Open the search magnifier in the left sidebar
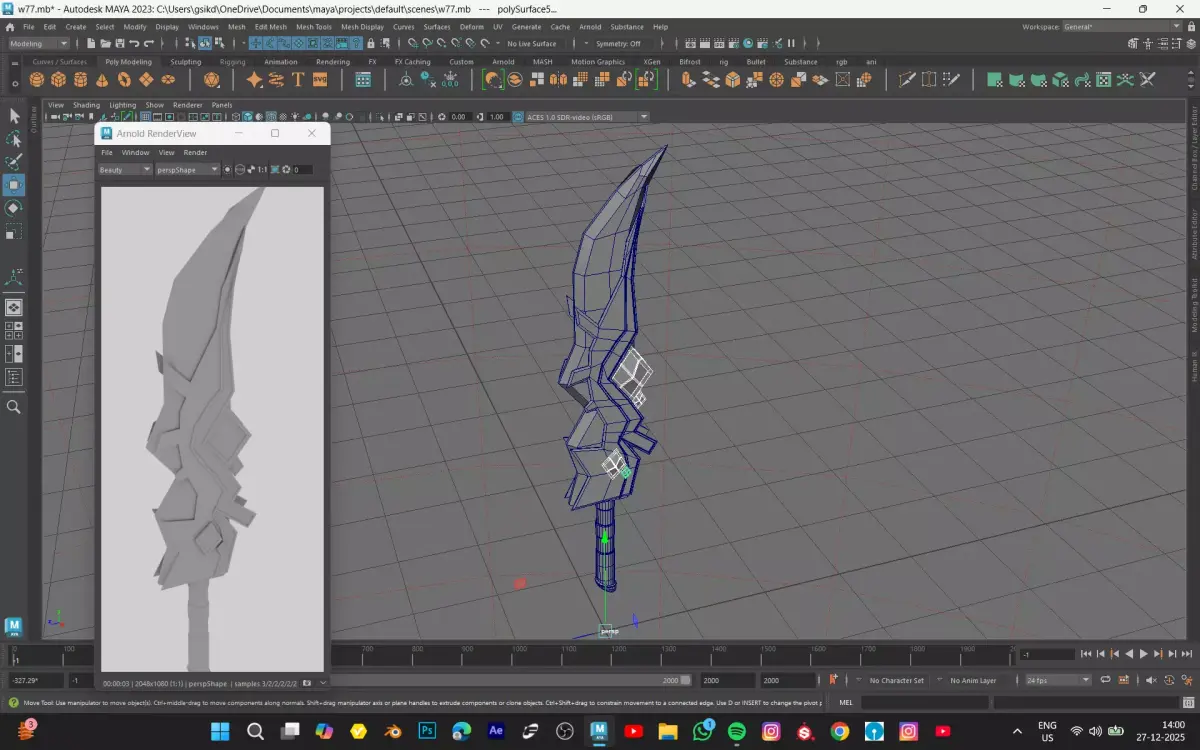This screenshot has width=1200, height=750. point(14,407)
